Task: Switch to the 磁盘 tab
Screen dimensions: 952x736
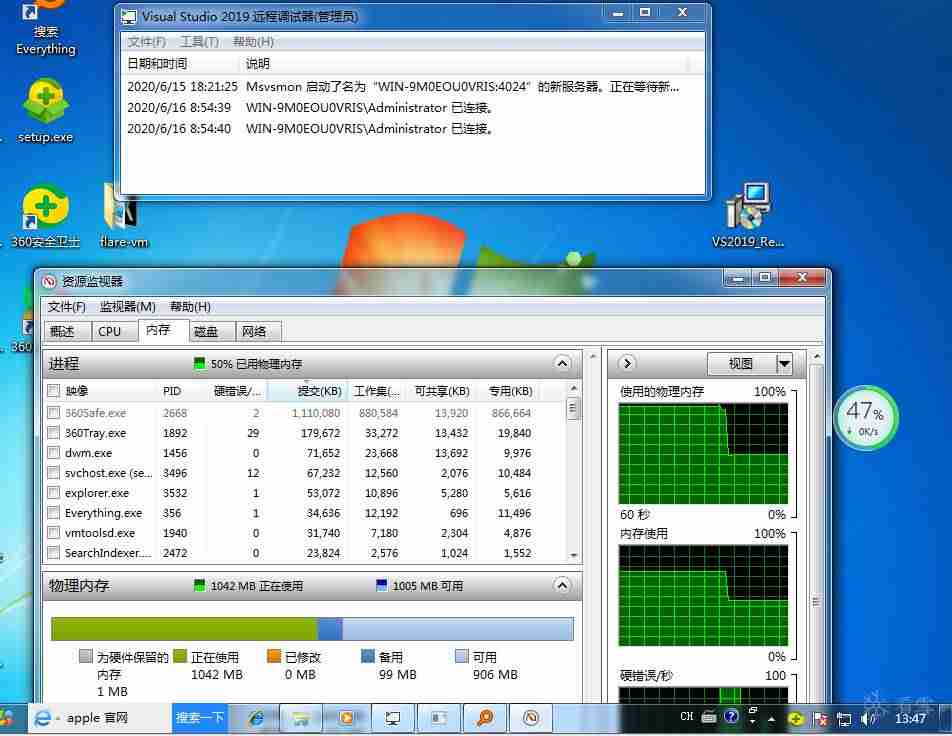Action: point(211,332)
